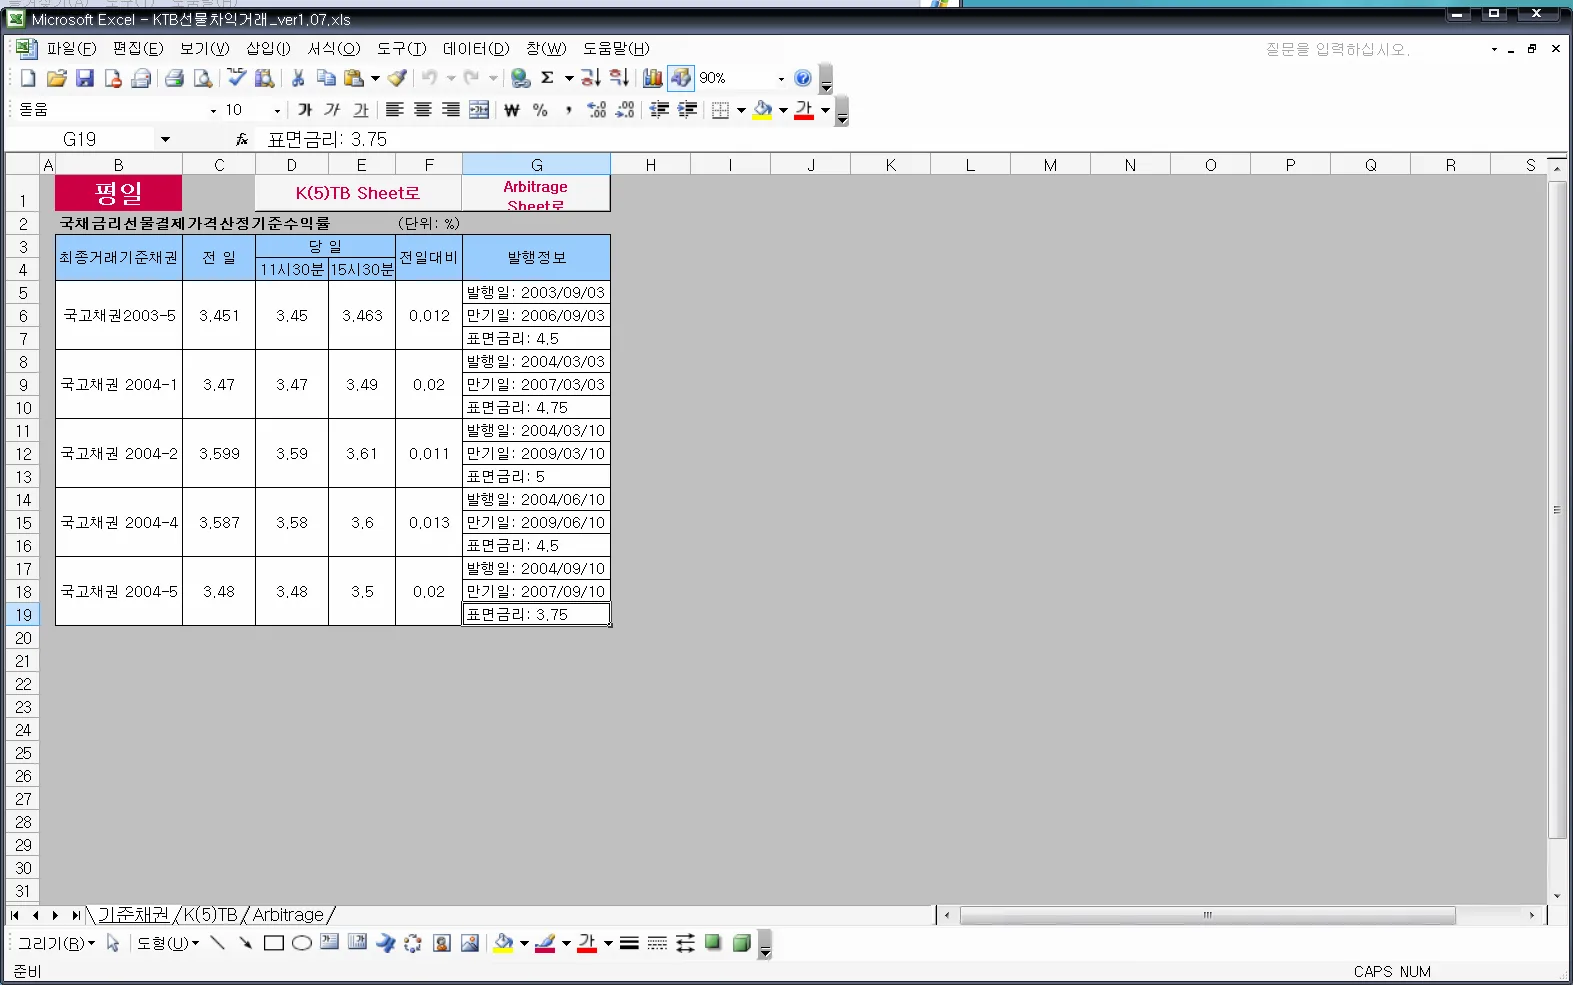Open the 서식(O) menu
The height and width of the screenshot is (985, 1573).
click(334, 48)
